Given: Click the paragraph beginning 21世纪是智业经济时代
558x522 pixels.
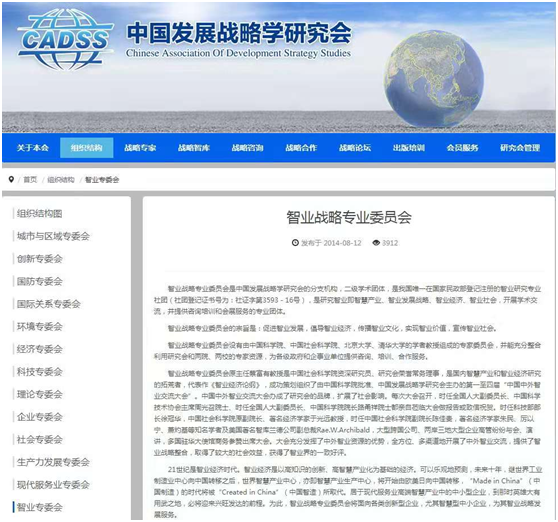Looking at the screenshot, I should (347, 492).
